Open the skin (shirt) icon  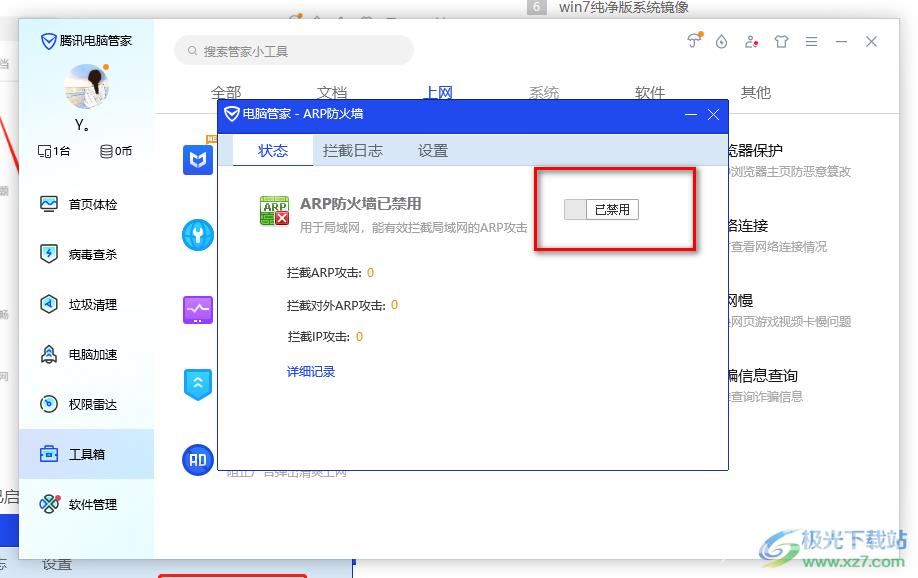pos(781,42)
